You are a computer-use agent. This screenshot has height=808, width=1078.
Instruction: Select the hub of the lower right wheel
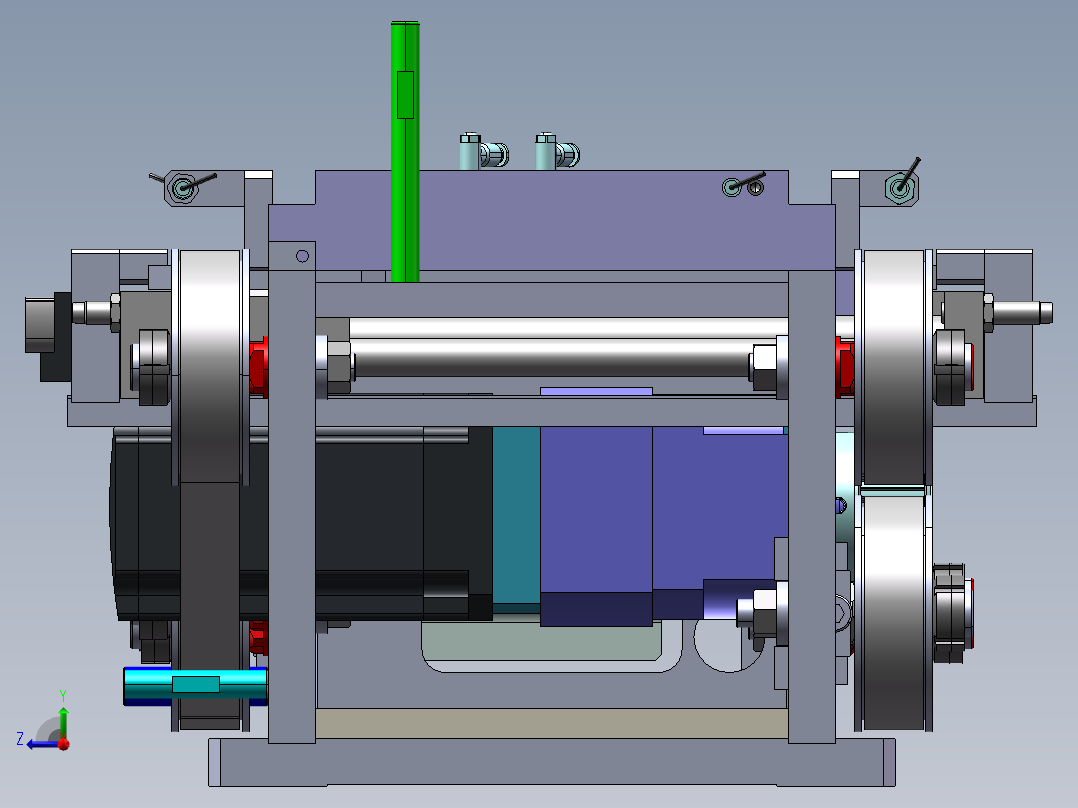pyautogui.click(x=953, y=613)
